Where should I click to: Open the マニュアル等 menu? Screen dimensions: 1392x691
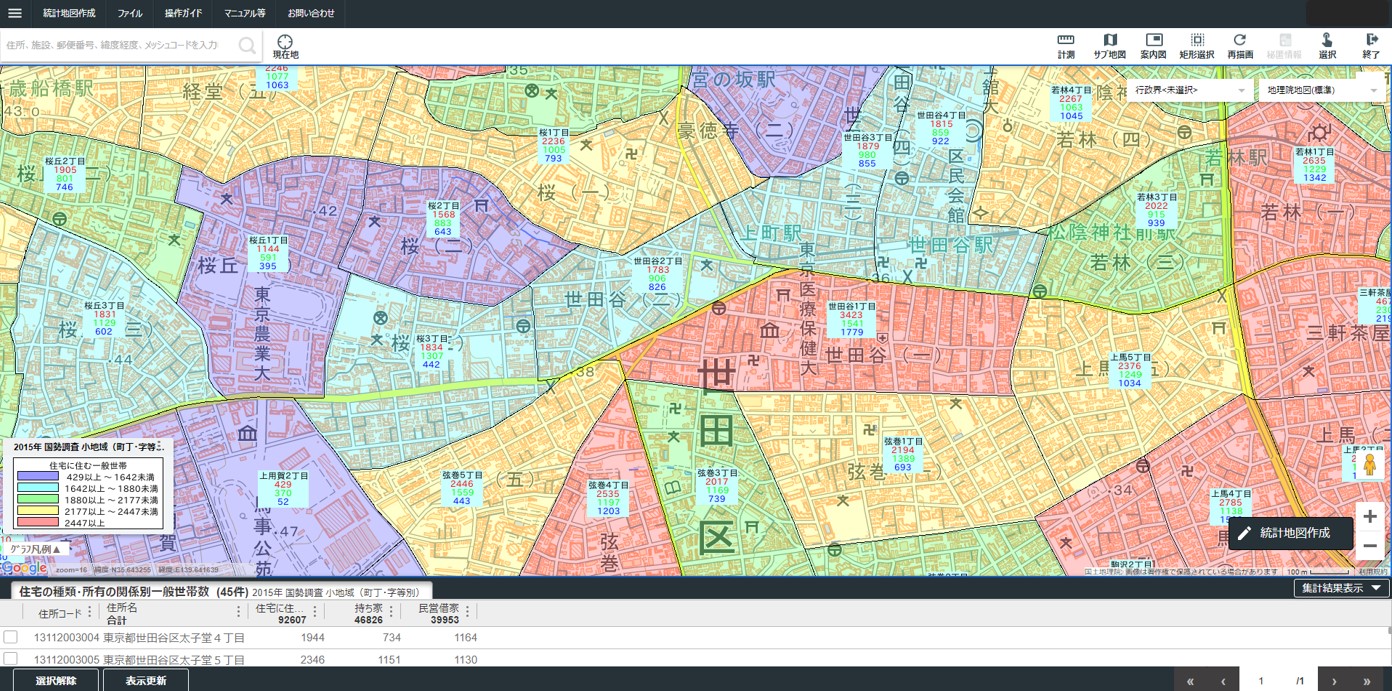point(245,14)
